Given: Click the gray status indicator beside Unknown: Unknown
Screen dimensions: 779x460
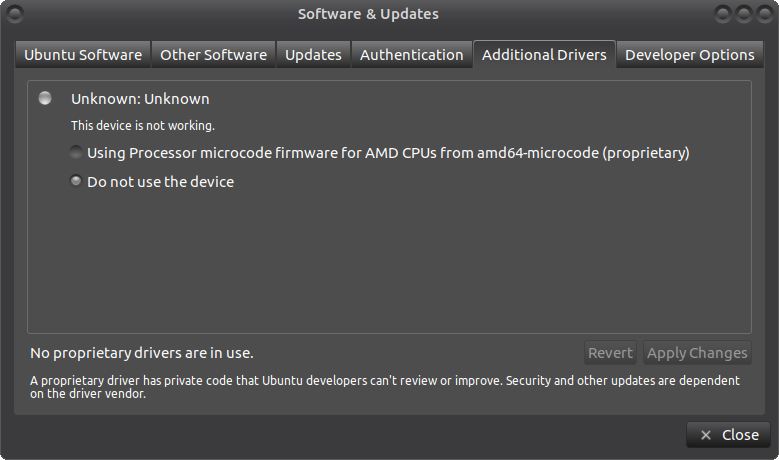Looking at the screenshot, I should pos(45,98).
